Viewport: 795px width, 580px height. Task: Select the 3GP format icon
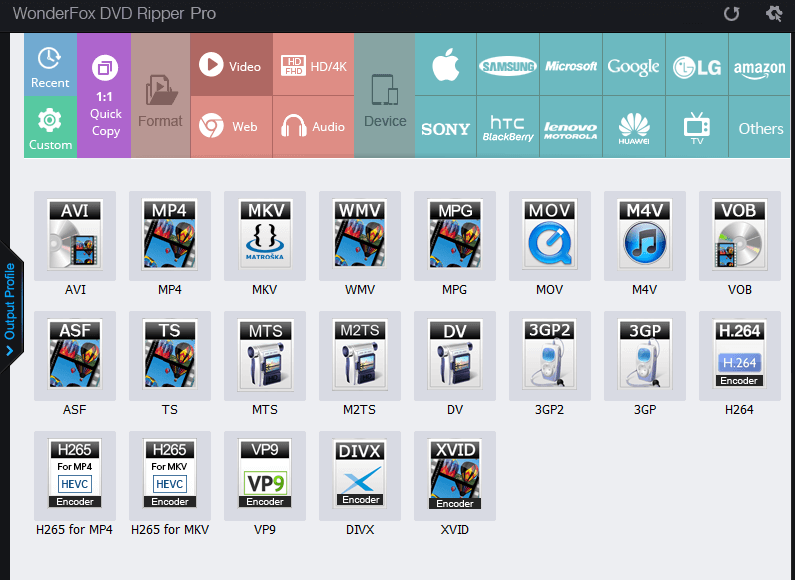[645, 356]
